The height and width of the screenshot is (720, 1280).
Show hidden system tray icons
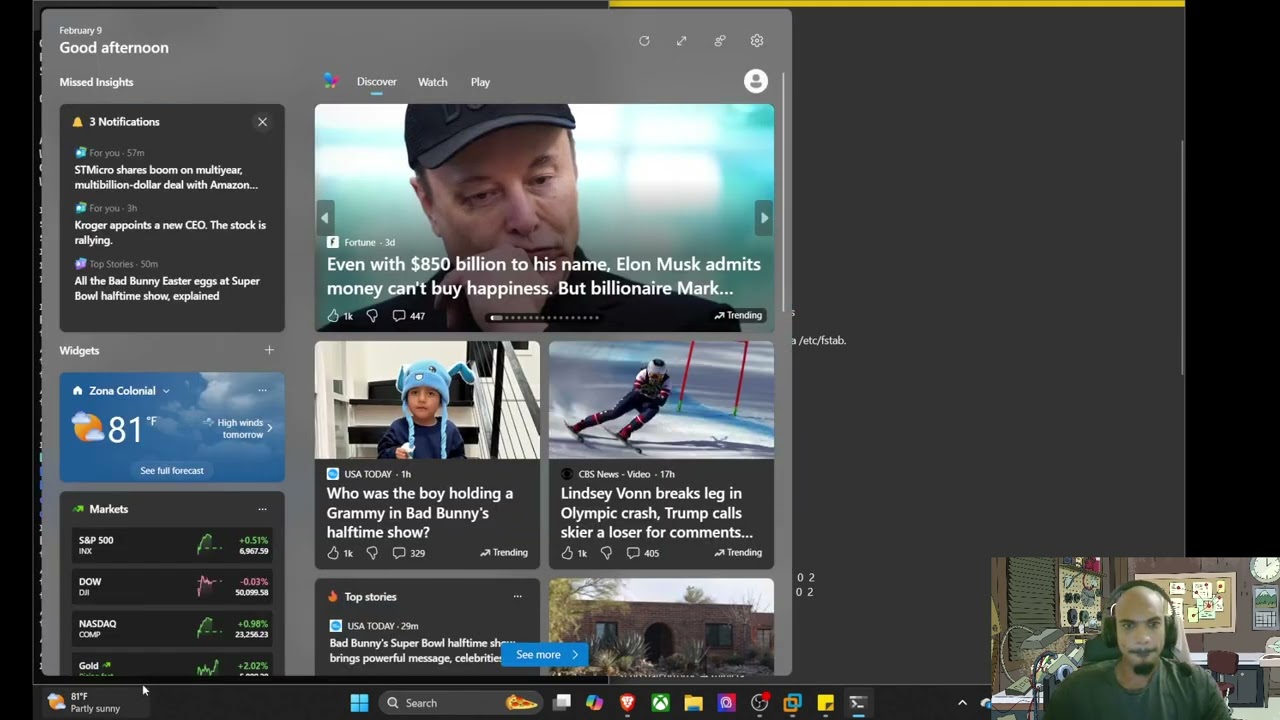tap(962, 703)
